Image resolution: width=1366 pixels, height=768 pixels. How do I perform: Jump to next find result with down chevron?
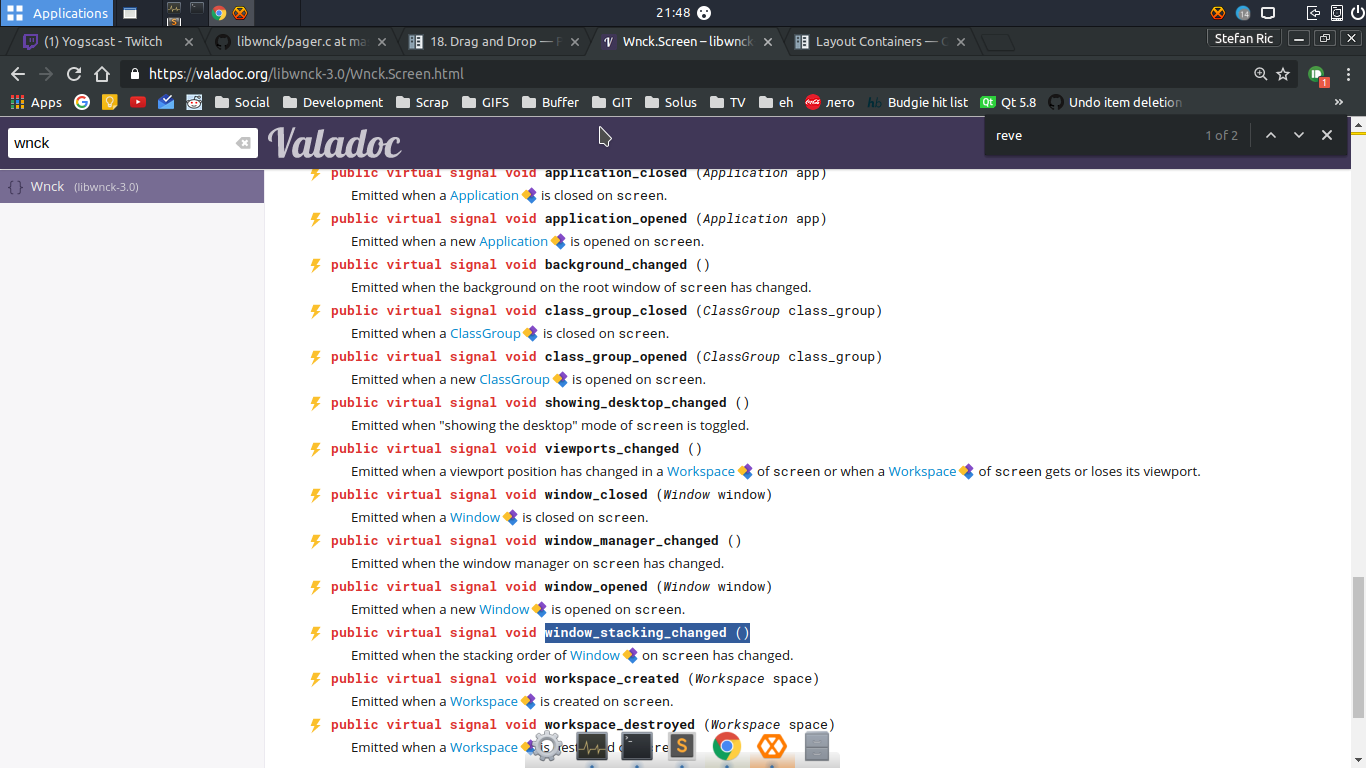tap(1299, 135)
